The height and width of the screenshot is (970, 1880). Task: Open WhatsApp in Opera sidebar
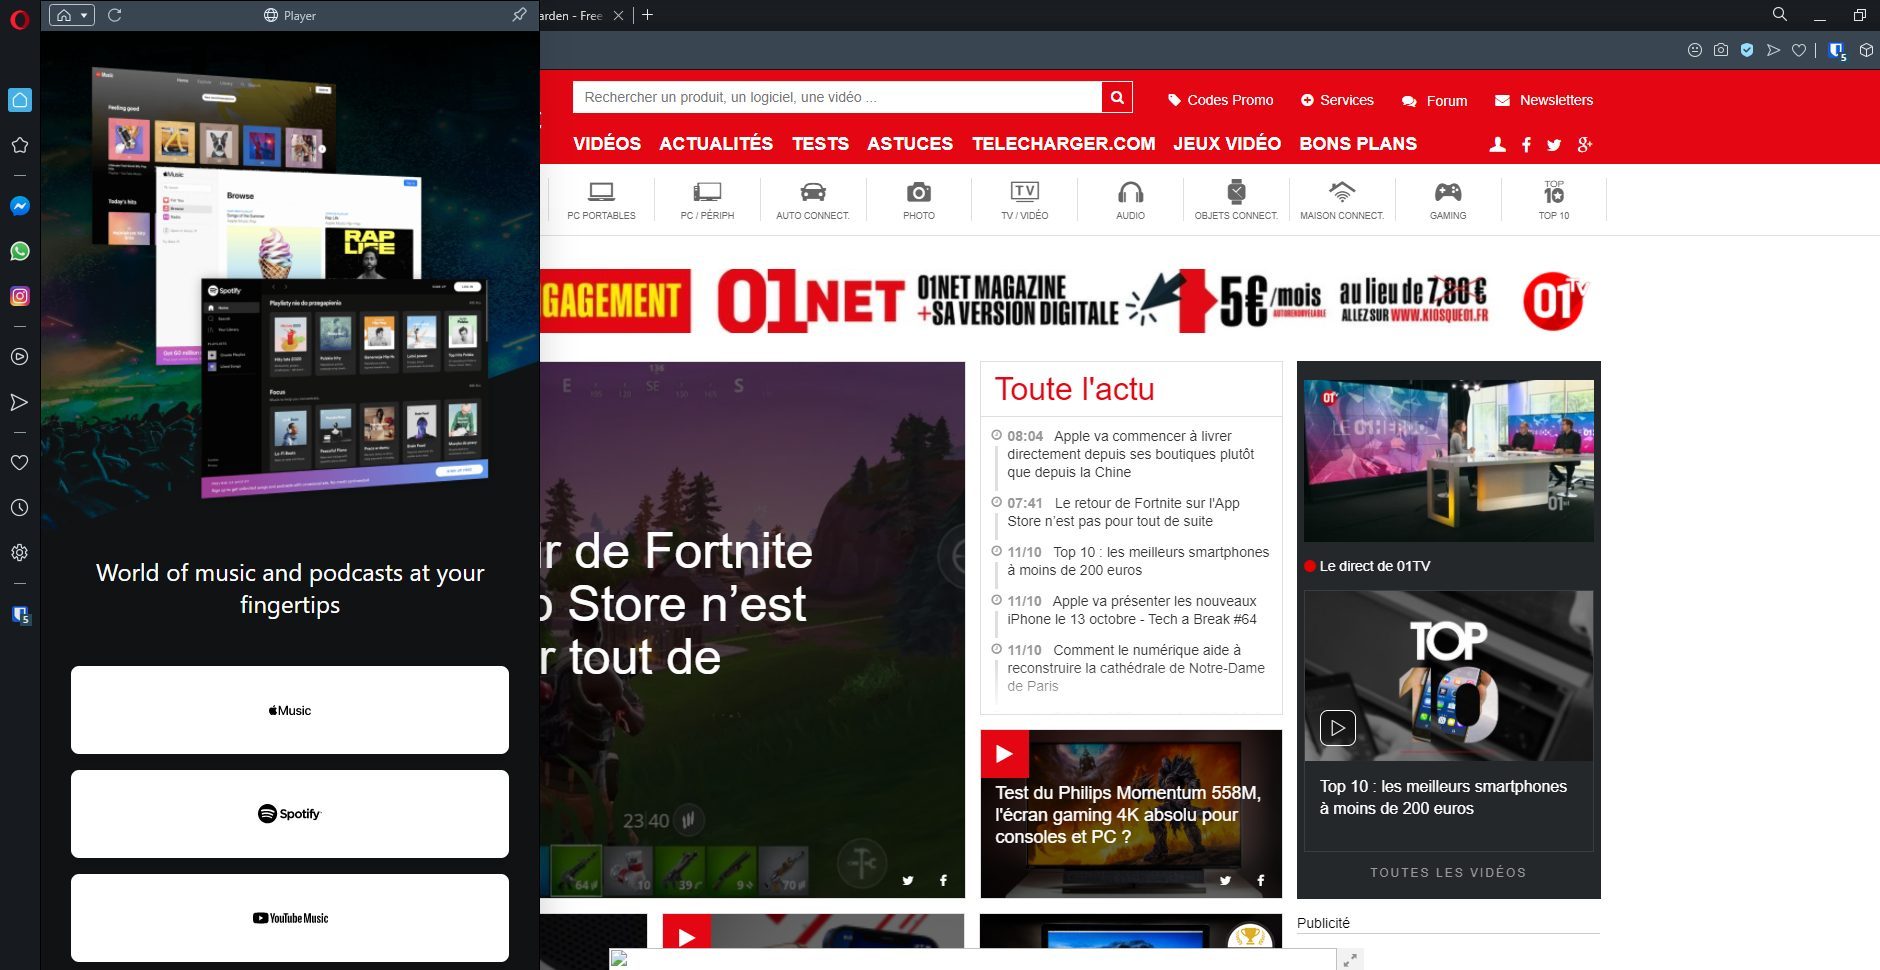click(19, 251)
